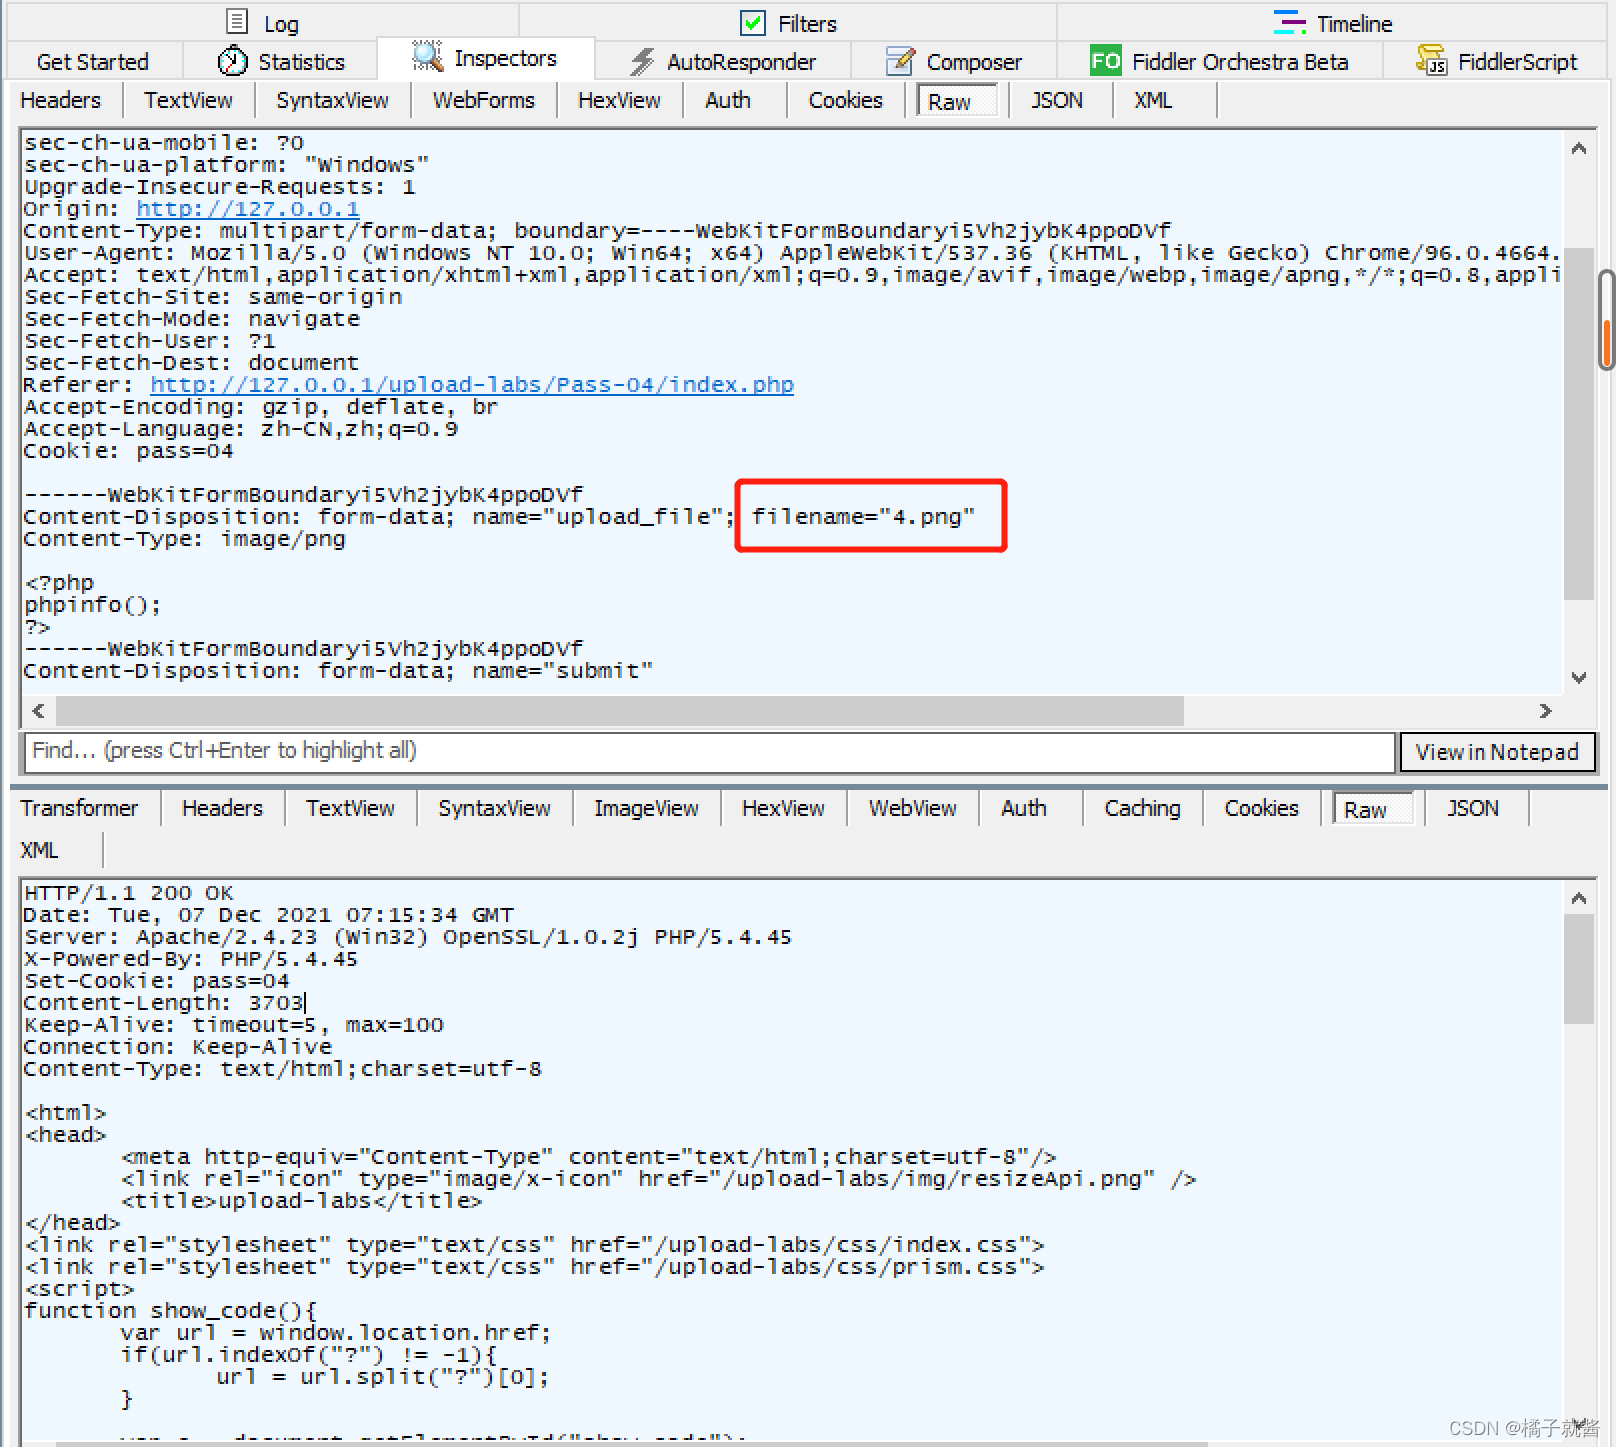Follow the Origin http://127.0.0.1 link
Image resolution: width=1616 pixels, height=1447 pixels.
coord(248,209)
